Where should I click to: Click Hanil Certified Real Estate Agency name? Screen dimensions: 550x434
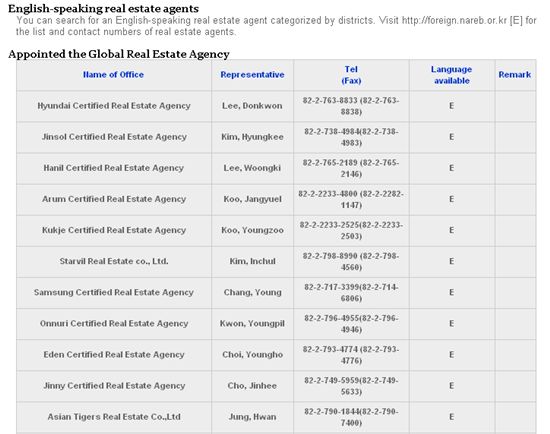coord(114,168)
